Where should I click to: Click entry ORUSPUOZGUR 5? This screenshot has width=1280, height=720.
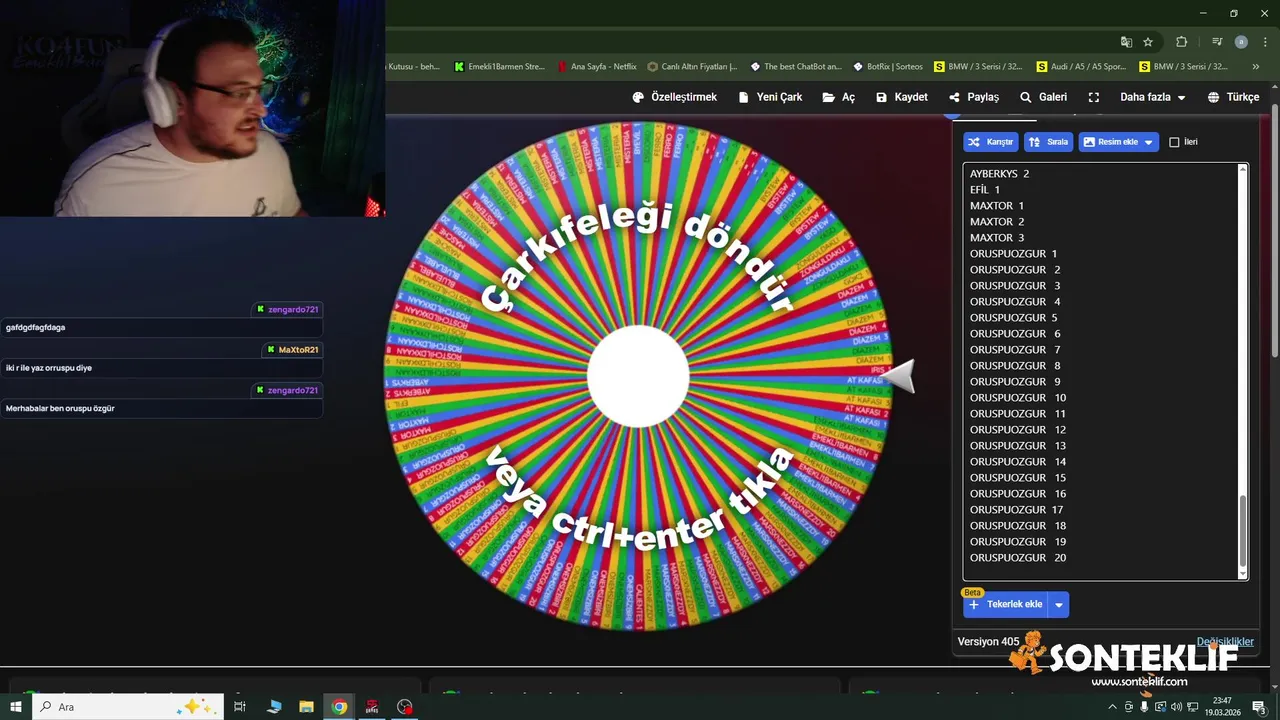(x=1014, y=317)
